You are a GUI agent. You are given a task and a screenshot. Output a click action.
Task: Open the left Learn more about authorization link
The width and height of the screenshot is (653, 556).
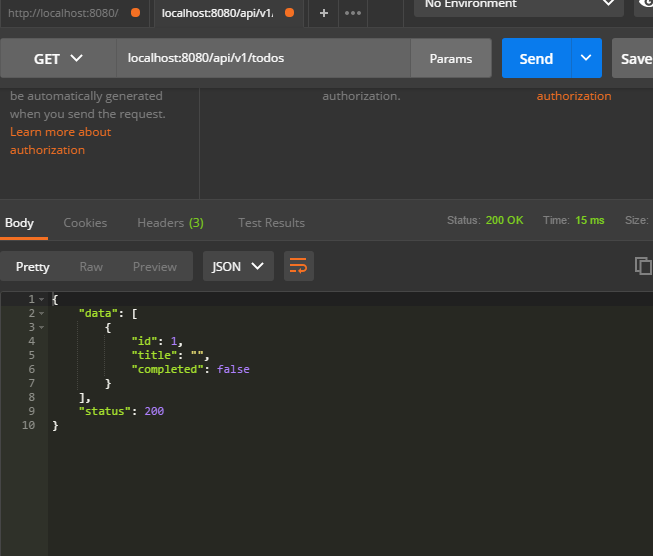[60, 141]
